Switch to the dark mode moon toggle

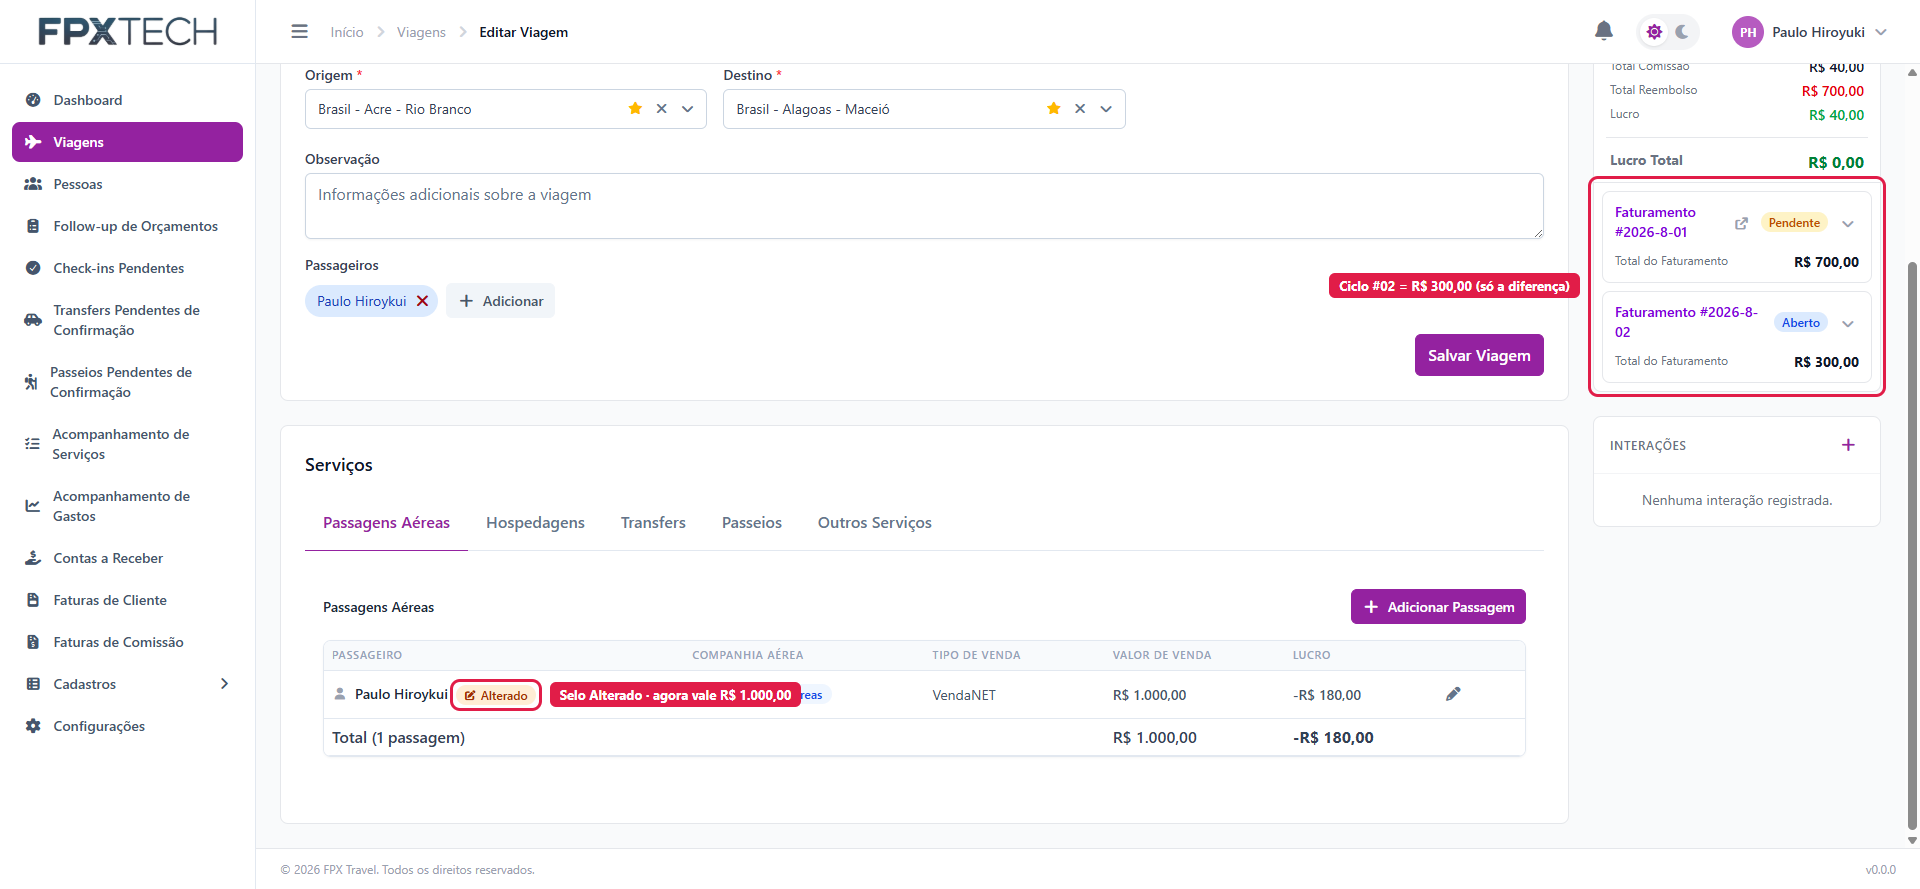click(x=1682, y=32)
